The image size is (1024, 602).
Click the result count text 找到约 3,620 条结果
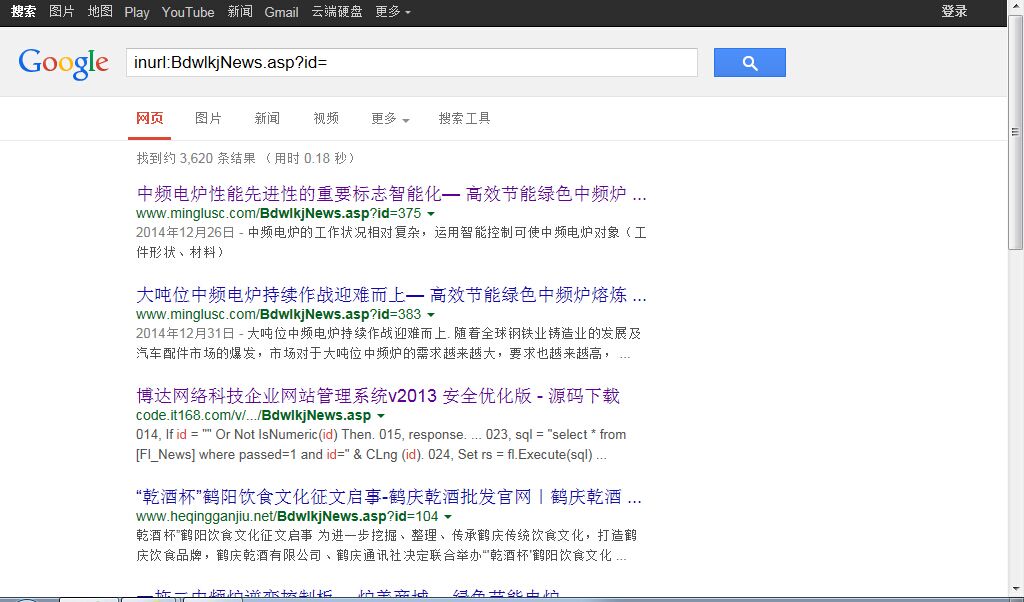pyautogui.click(x=196, y=158)
